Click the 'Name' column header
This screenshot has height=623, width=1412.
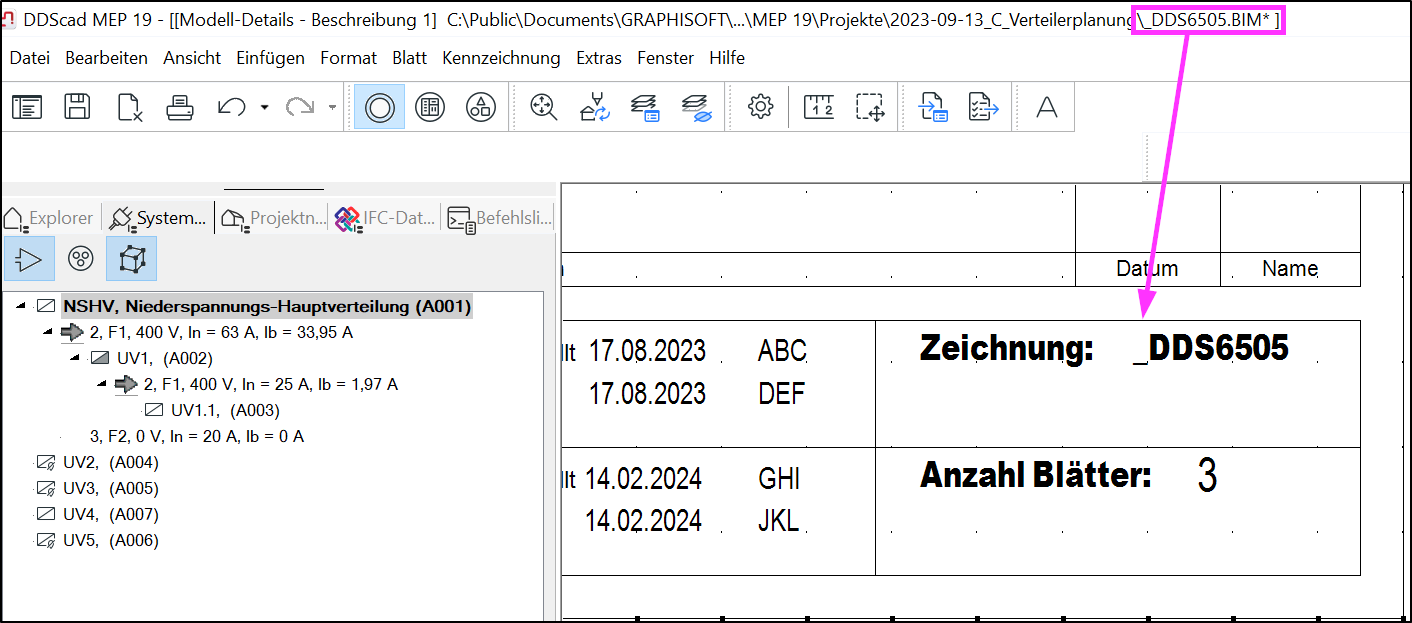click(1290, 268)
